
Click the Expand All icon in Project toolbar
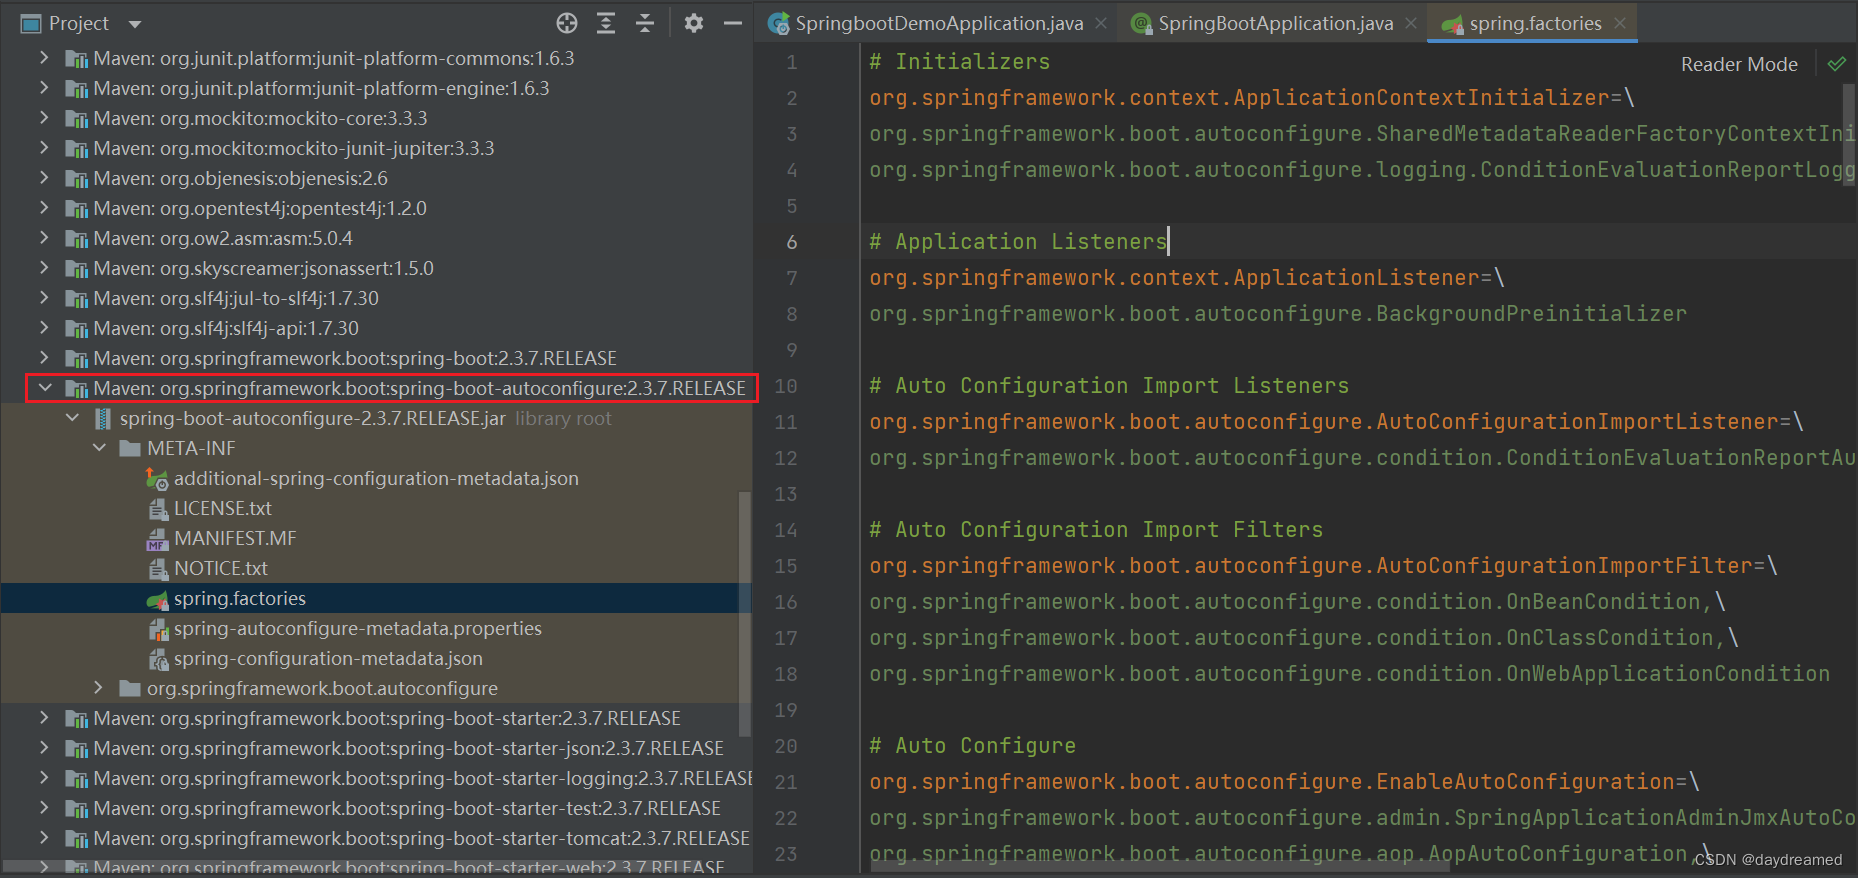pos(606,23)
